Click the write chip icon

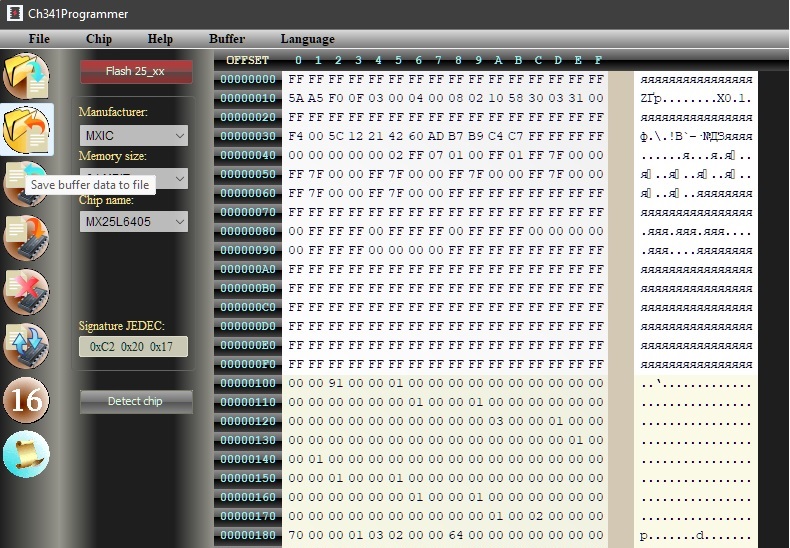pos(27,238)
